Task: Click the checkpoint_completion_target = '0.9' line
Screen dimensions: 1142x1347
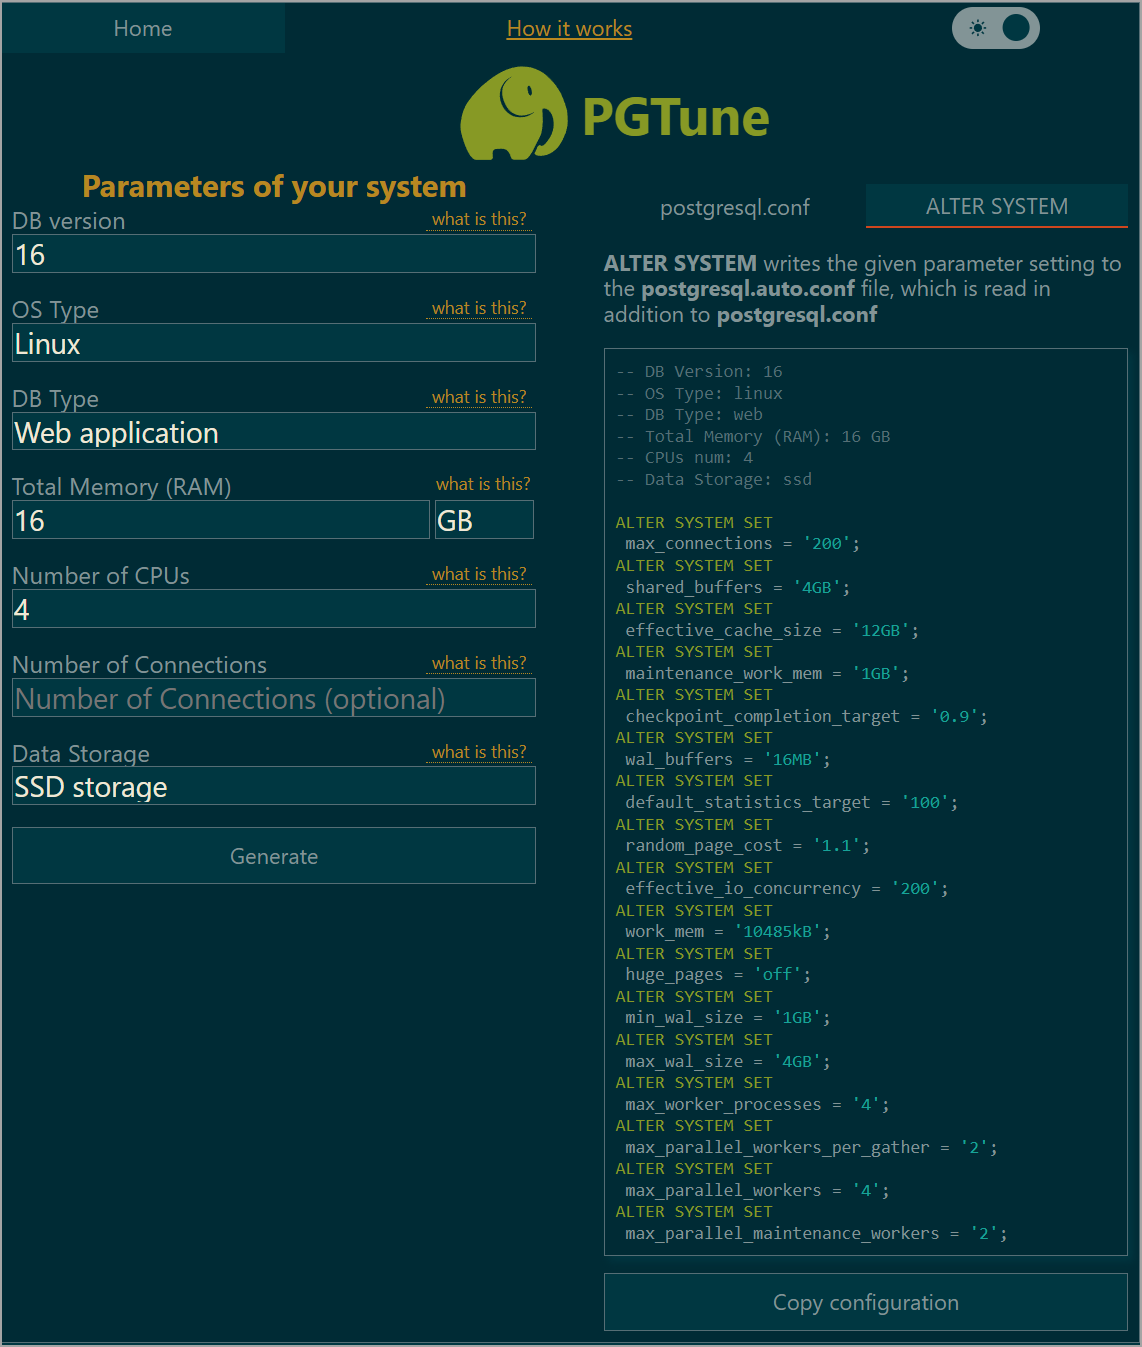Action: point(806,716)
